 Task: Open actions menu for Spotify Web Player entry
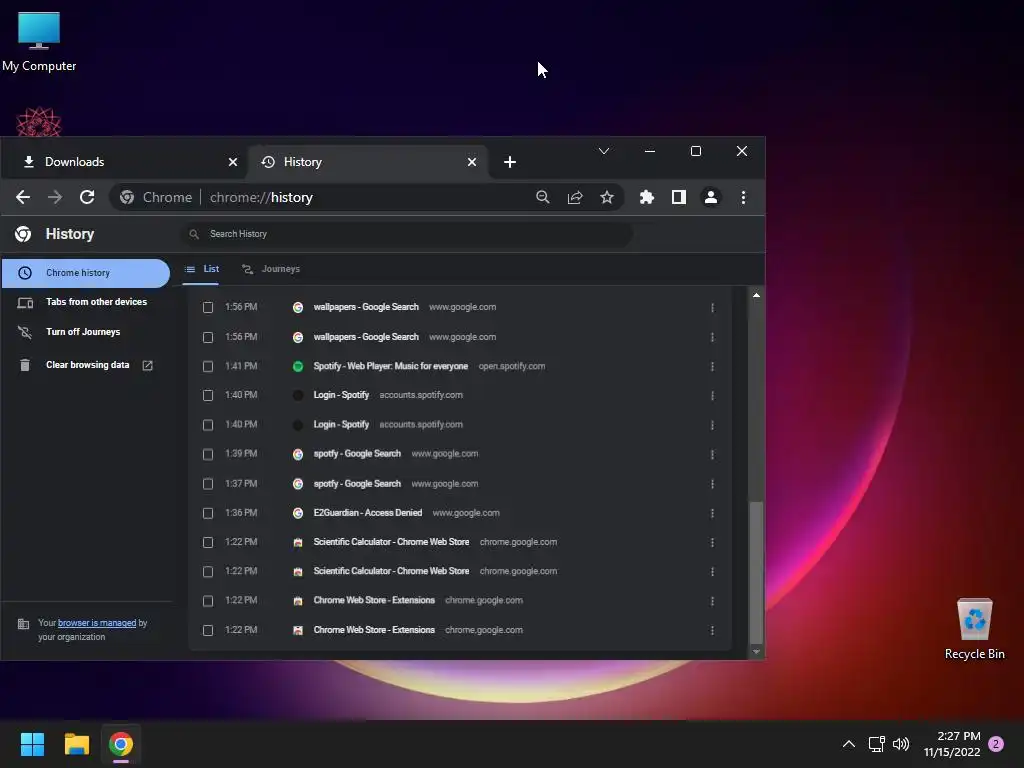(712, 366)
